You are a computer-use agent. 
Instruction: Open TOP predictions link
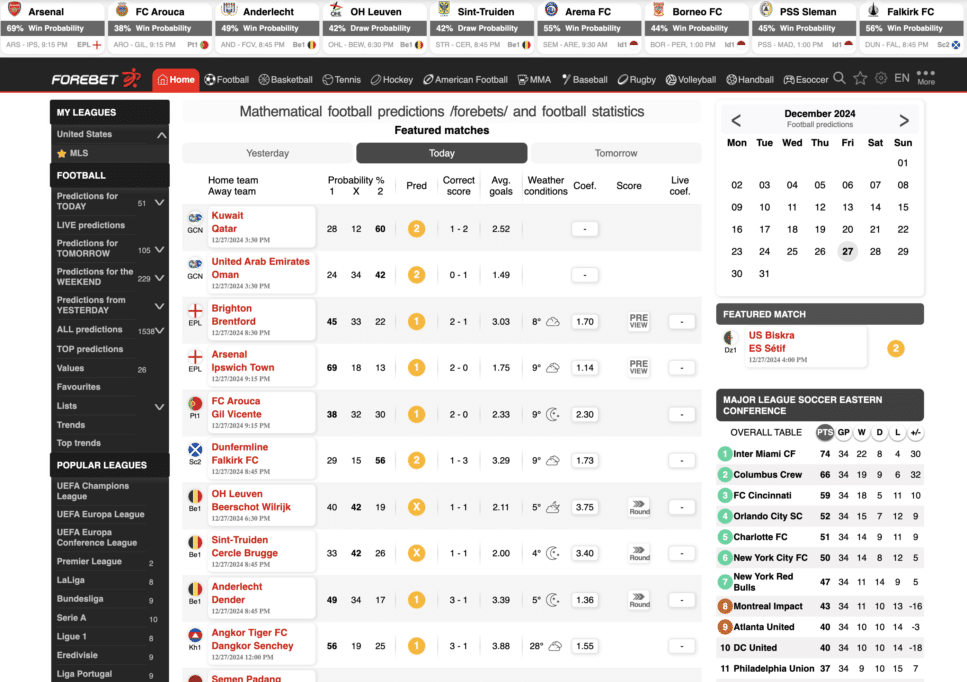pyautogui.click(x=90, y=349)
